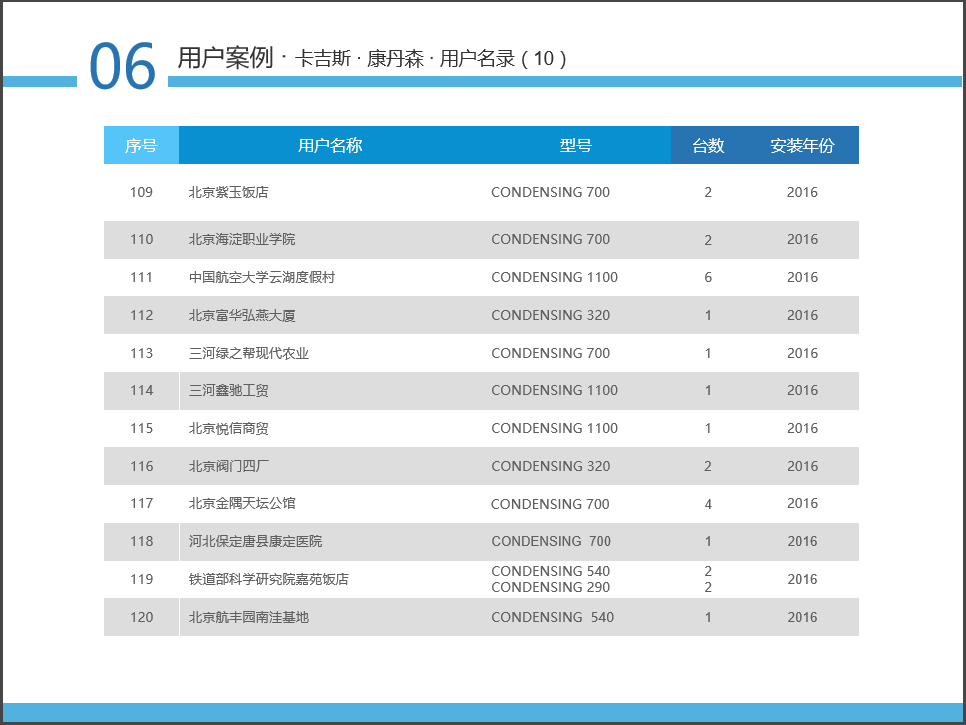Screen dimensions: 966x725
Task: Select row number 117
Action: pyautogui.click(x=141, y=503)
